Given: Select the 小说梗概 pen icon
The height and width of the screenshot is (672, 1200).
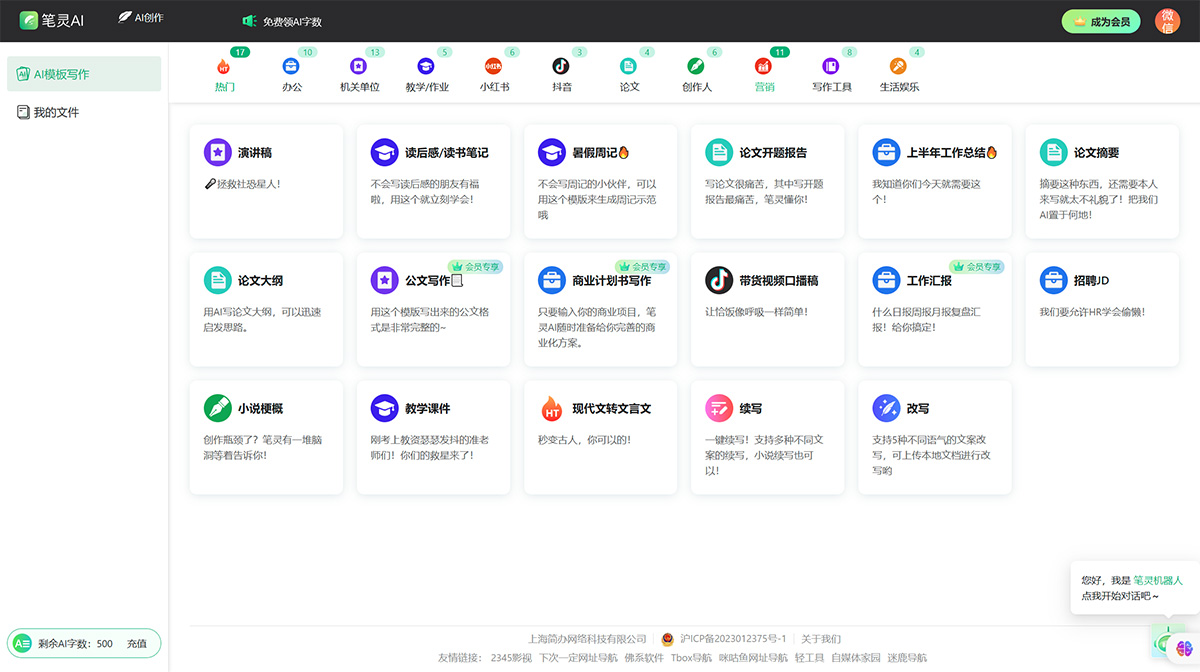Looking at the screenshot, I should pyautogui.click(x=219, y=408).
